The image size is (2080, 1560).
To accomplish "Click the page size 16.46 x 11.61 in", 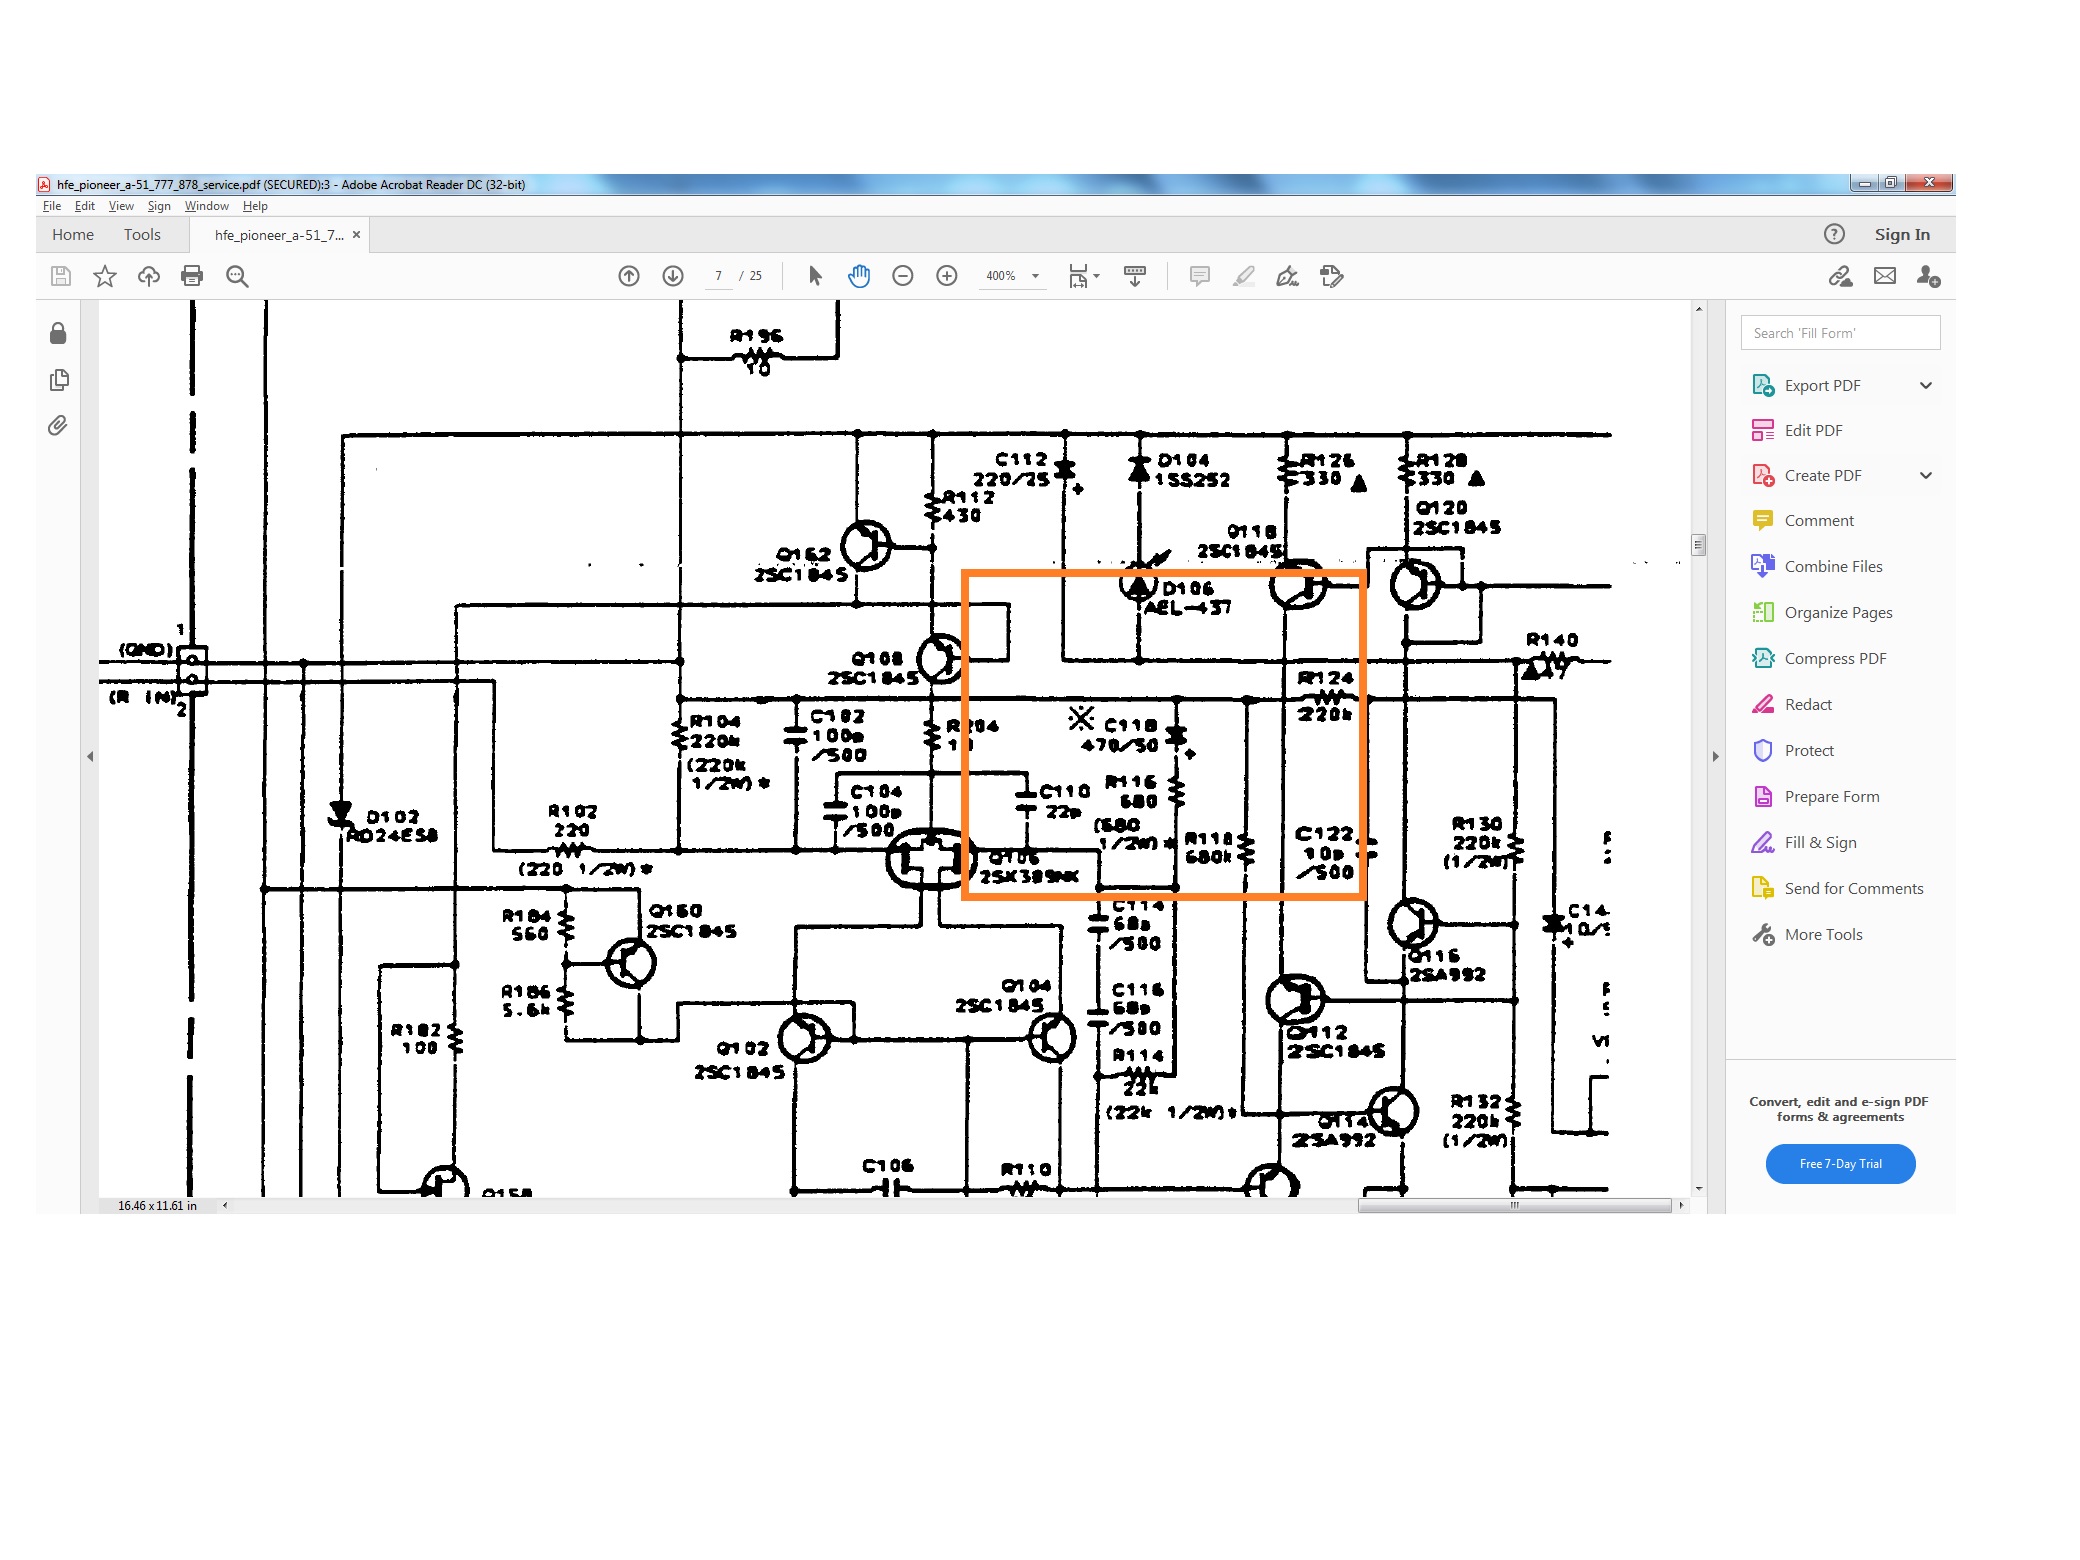I will tap(157, 1206).
